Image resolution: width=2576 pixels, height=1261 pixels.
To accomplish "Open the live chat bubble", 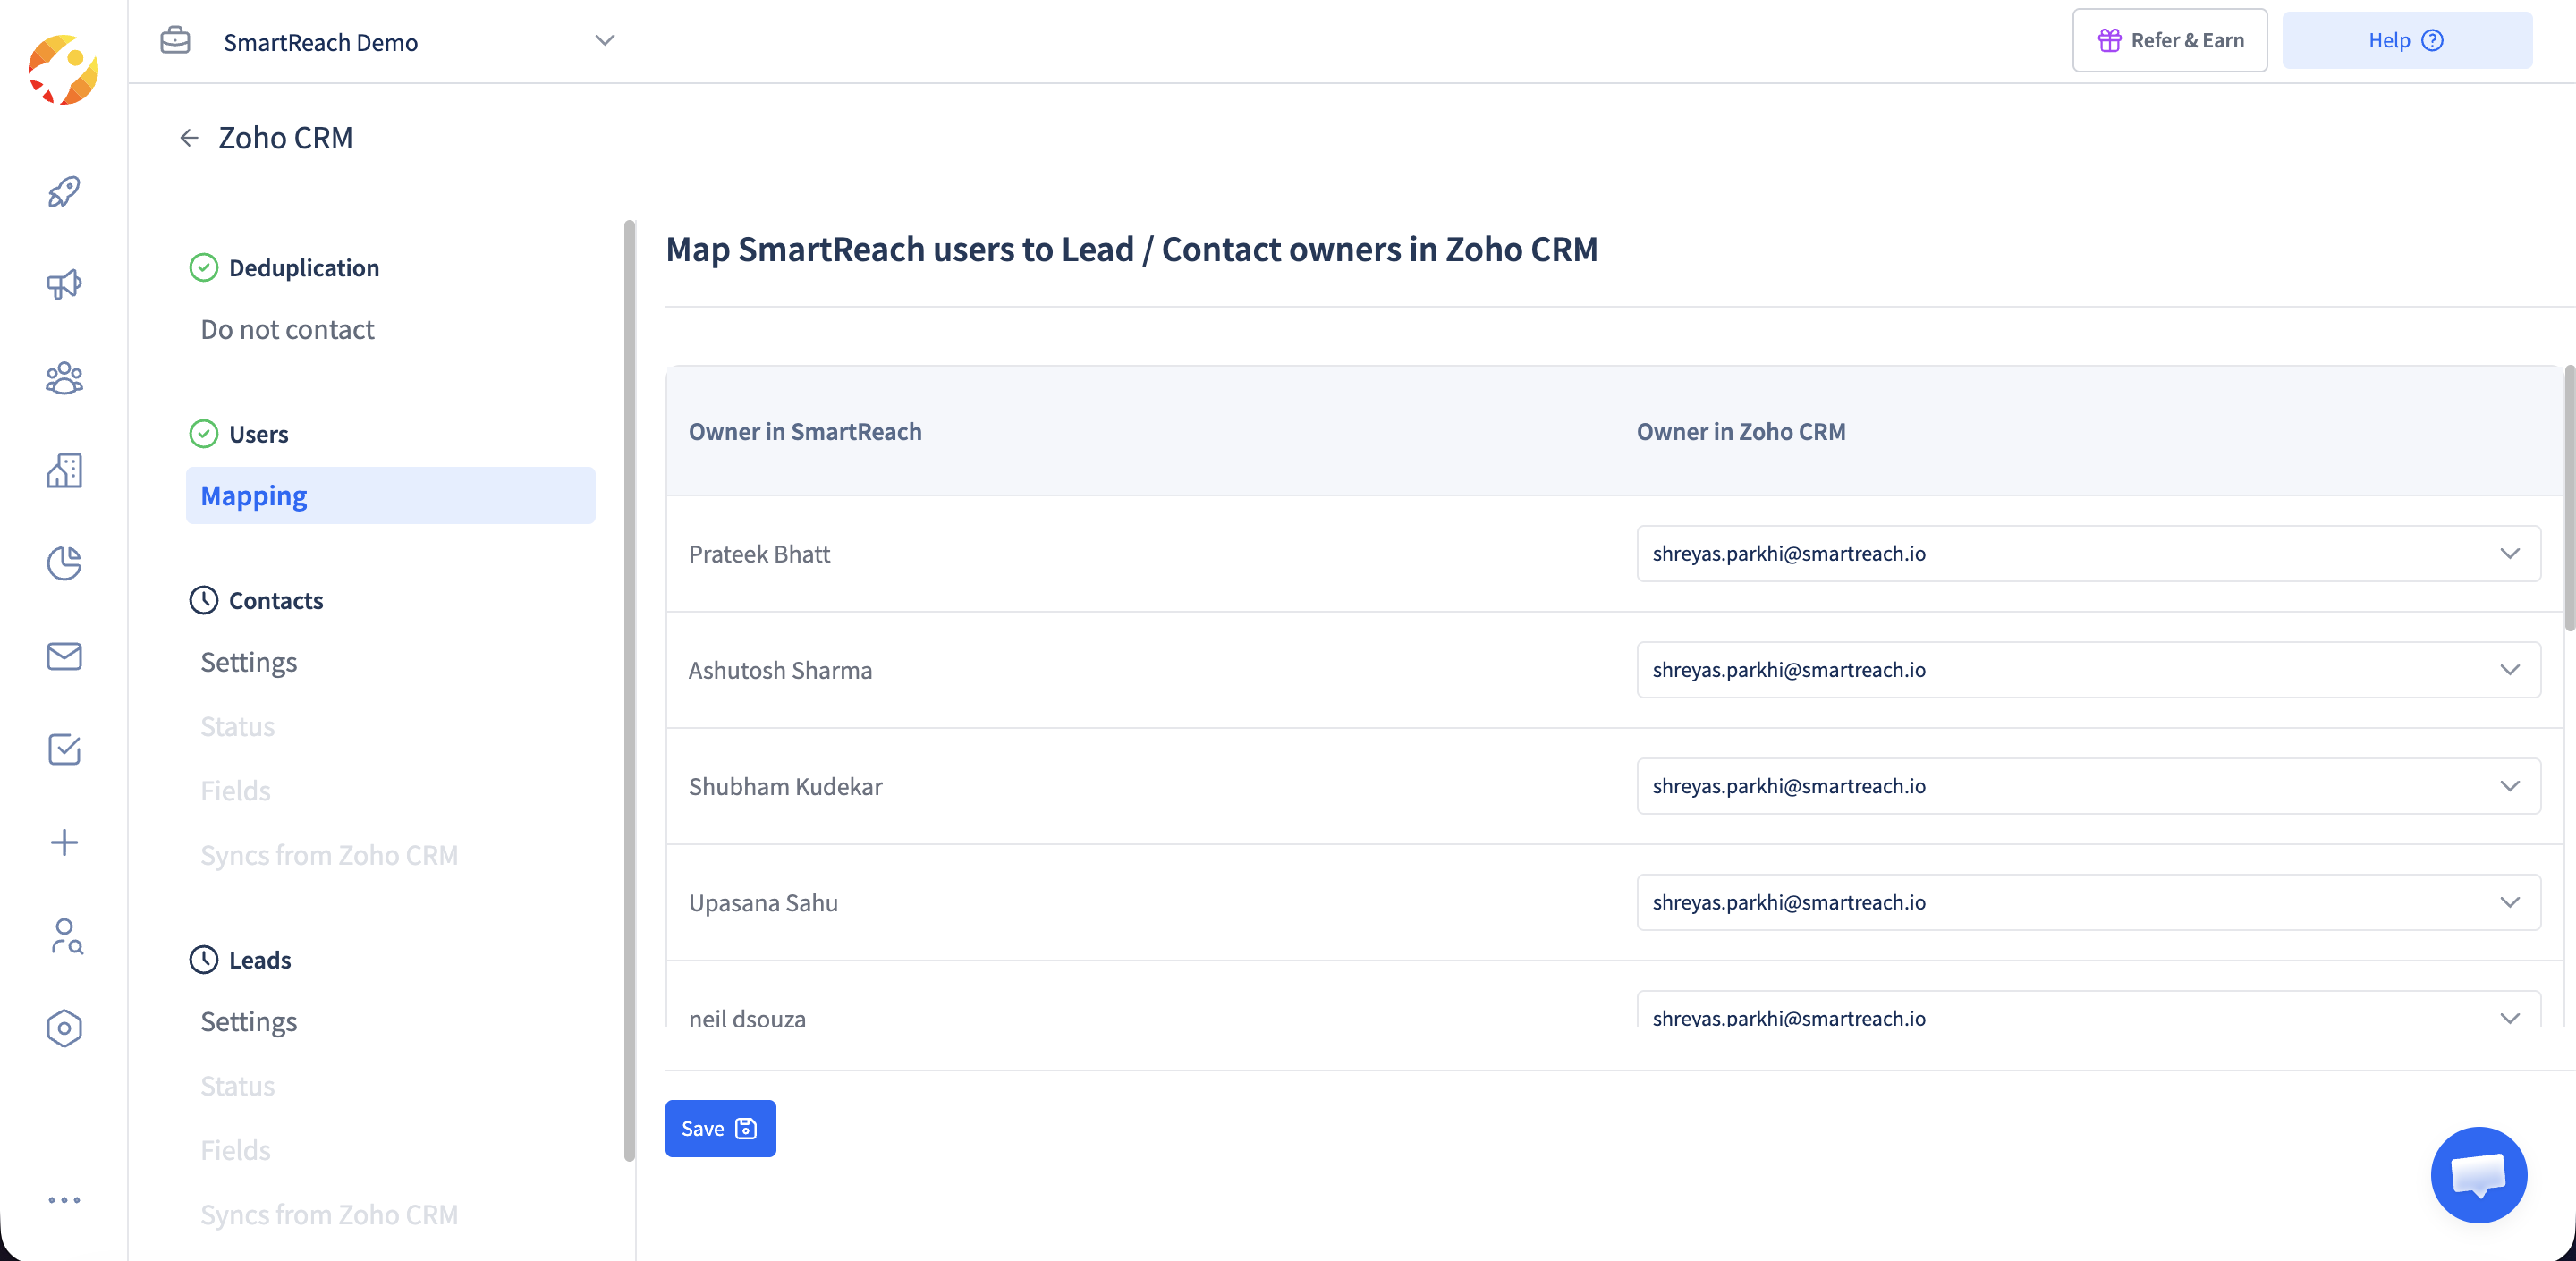I will pyautogui.click(x=2478, y=1174).
